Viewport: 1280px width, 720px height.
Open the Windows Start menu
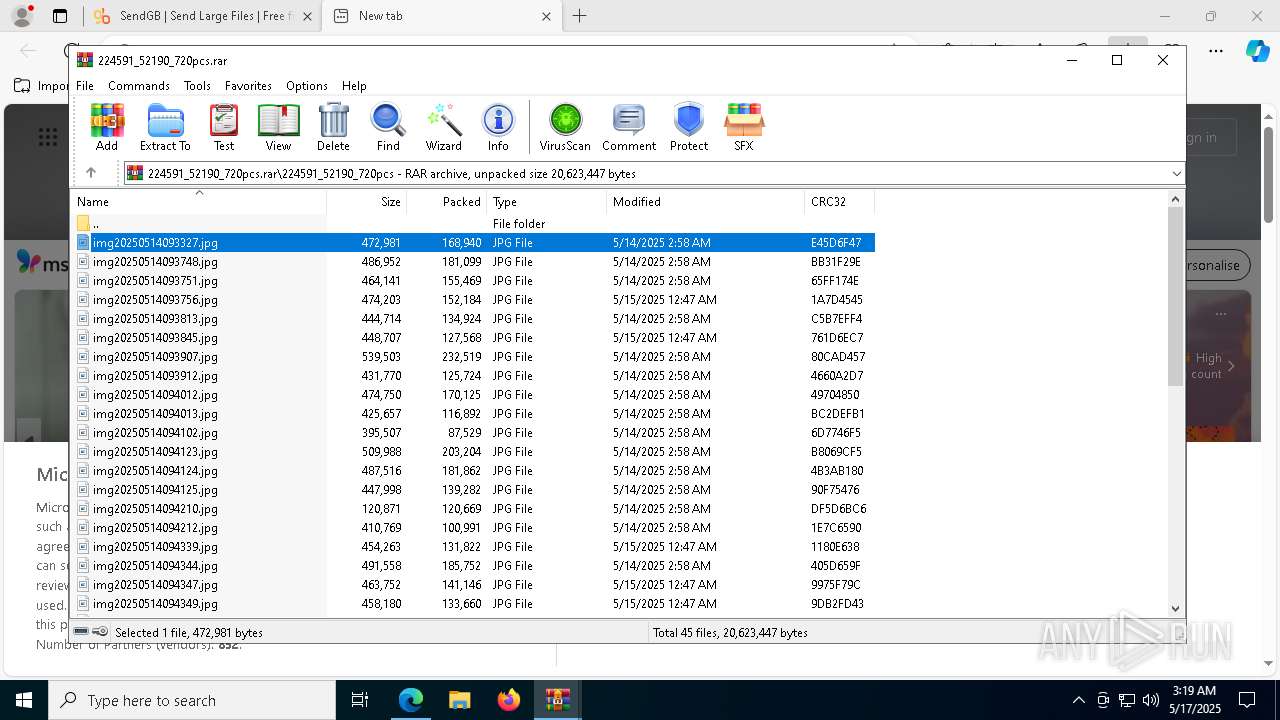coord(24,700)
